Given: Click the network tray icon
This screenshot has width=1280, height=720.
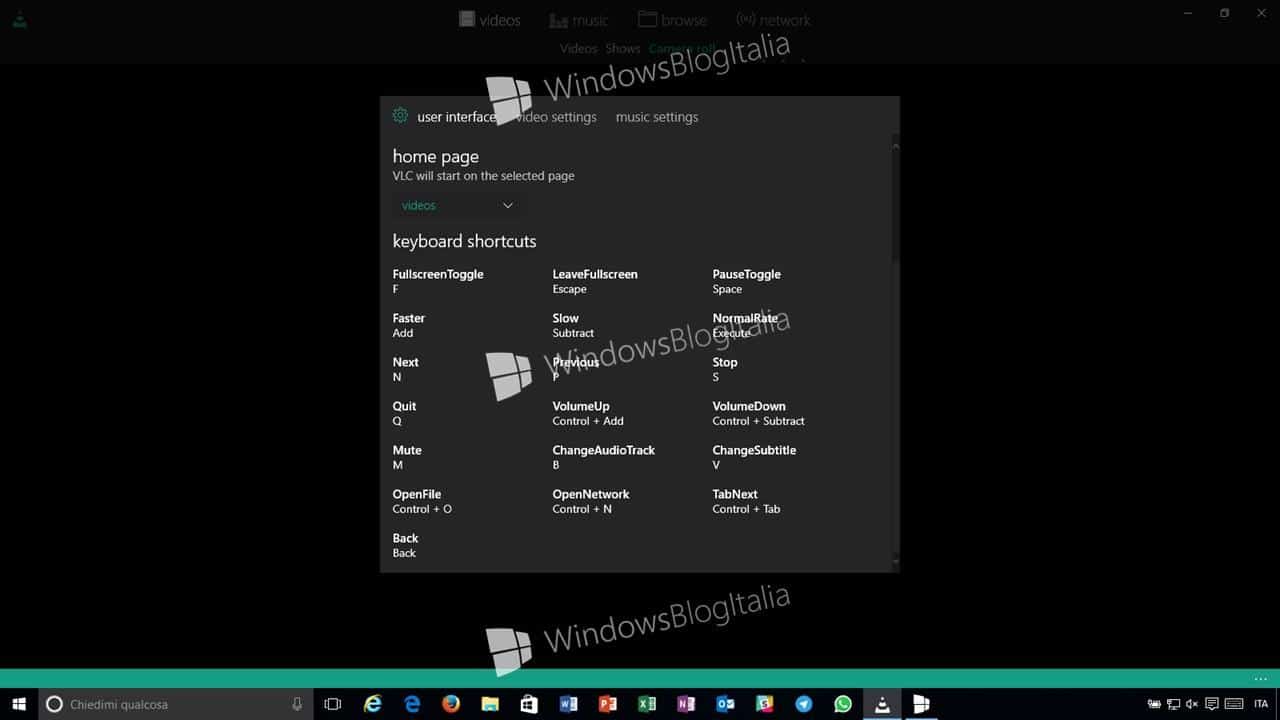Looking at the screenshot, I should 1173,704.
